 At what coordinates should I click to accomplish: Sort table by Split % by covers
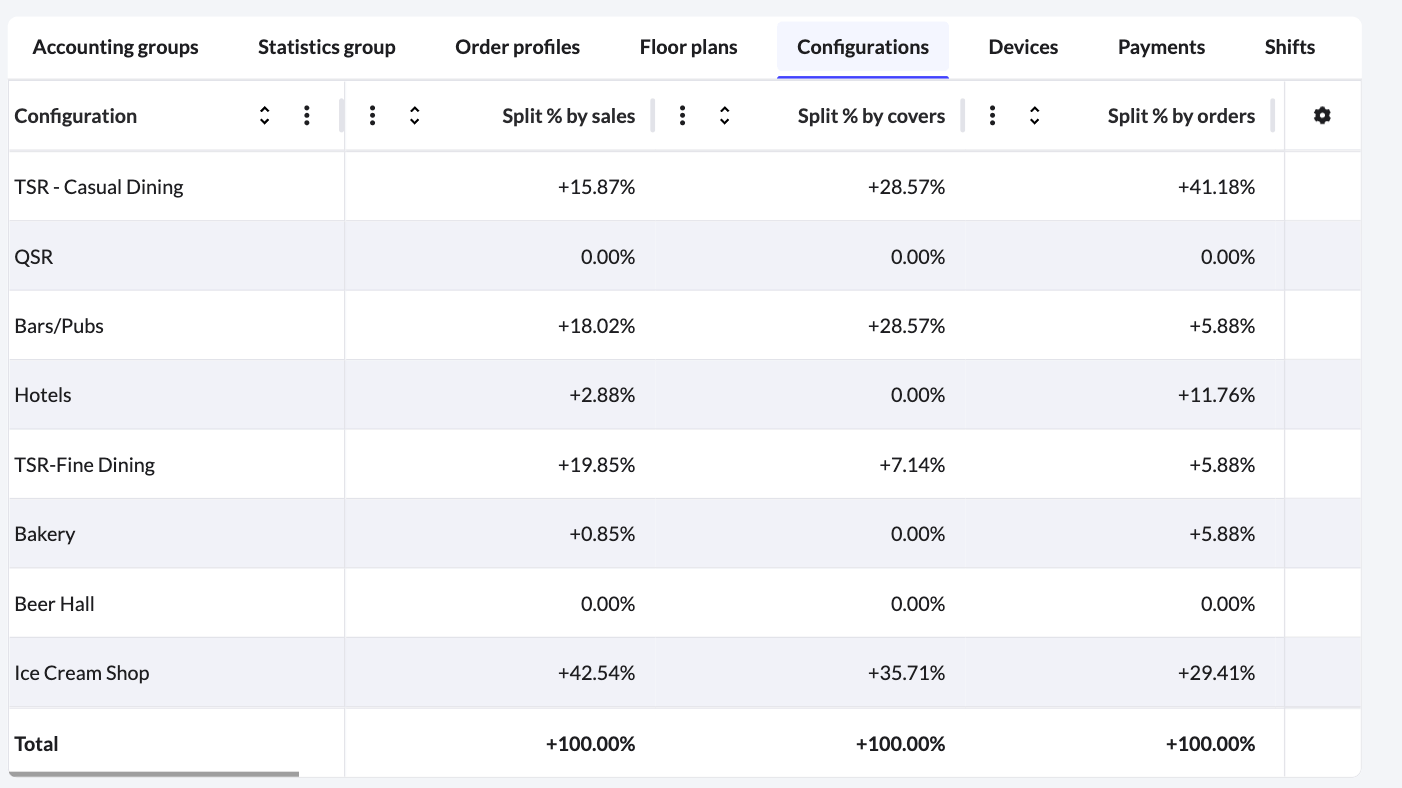725,116
